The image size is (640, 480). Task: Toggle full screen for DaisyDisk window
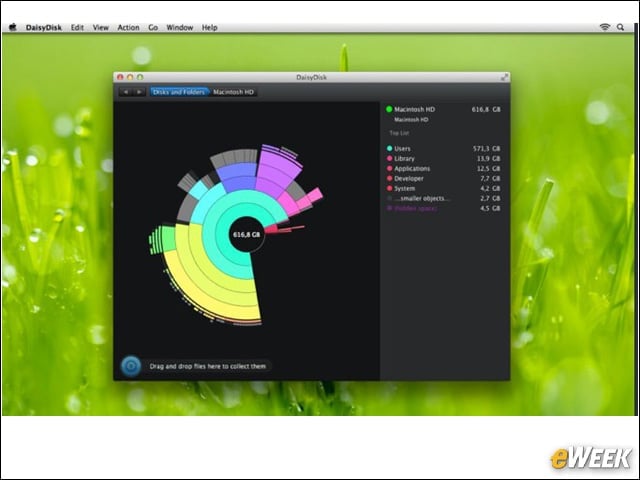tap(504, 77)
